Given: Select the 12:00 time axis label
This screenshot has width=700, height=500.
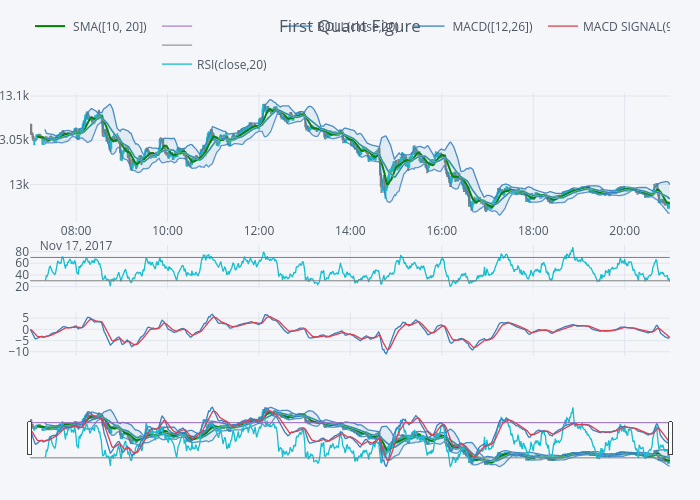Looking at the screenshot, I should (x=259, y=231).
